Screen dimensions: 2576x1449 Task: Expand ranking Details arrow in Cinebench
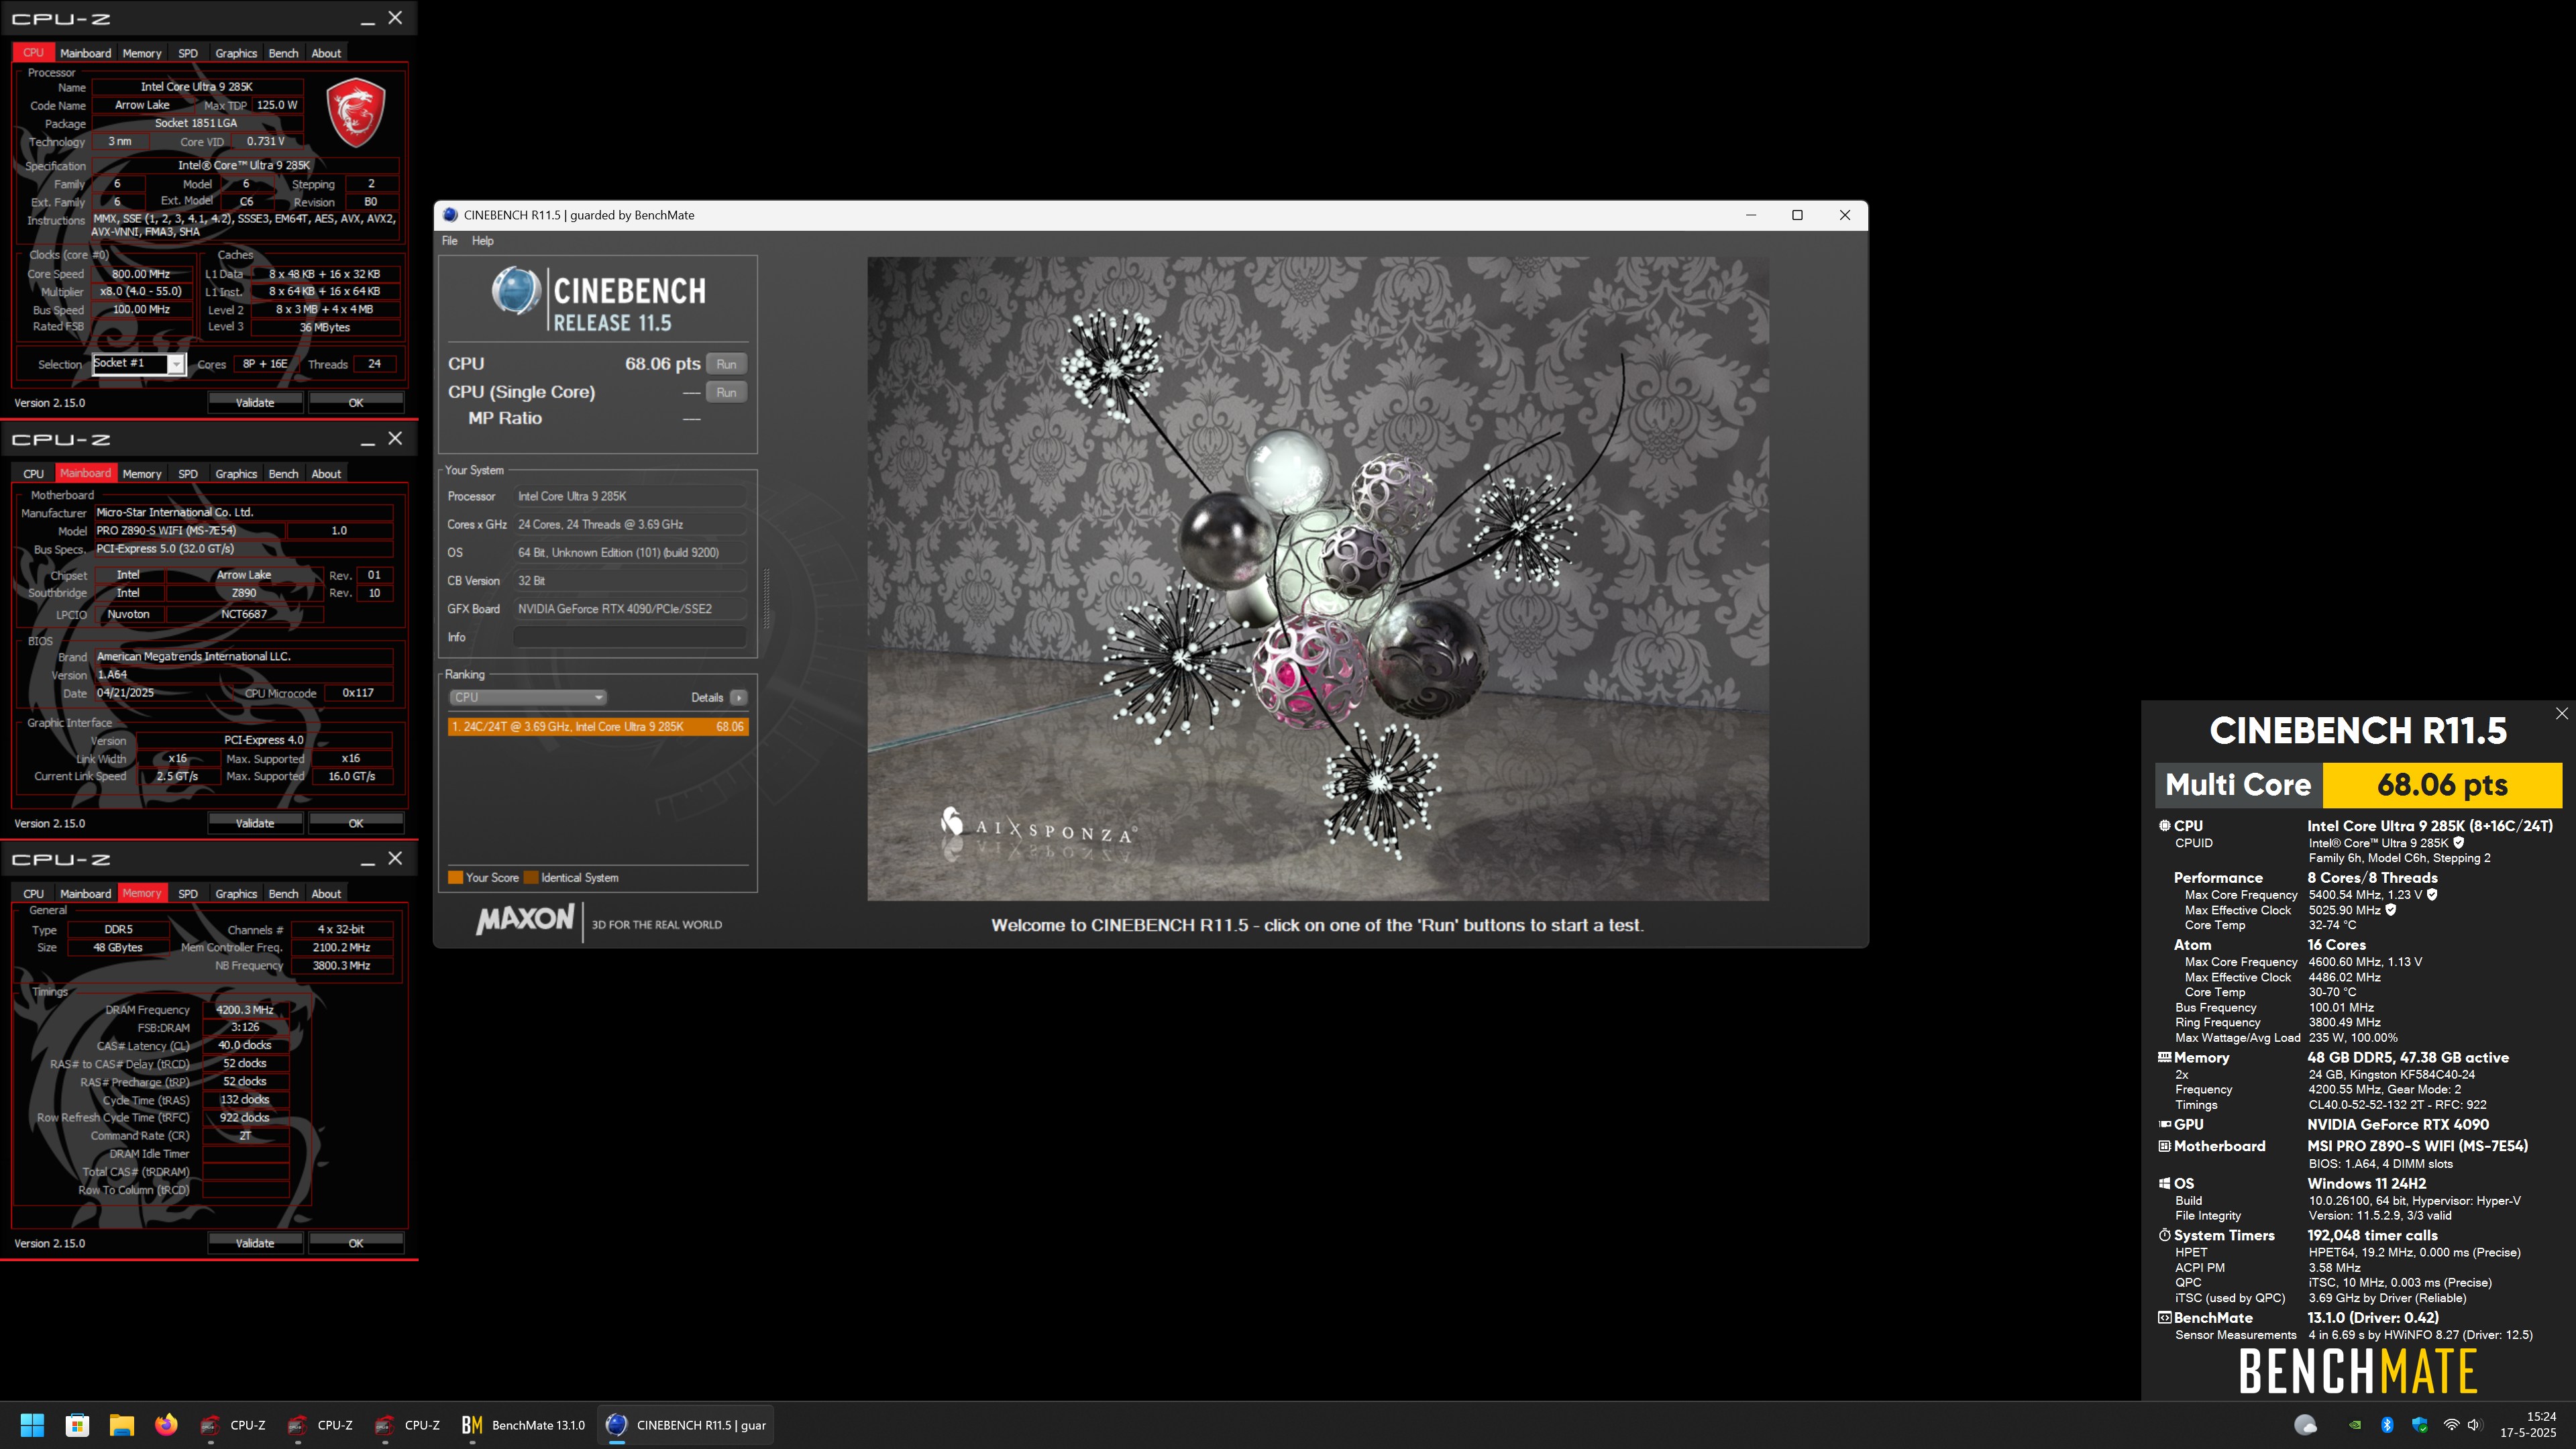click(x=738, y=697)
